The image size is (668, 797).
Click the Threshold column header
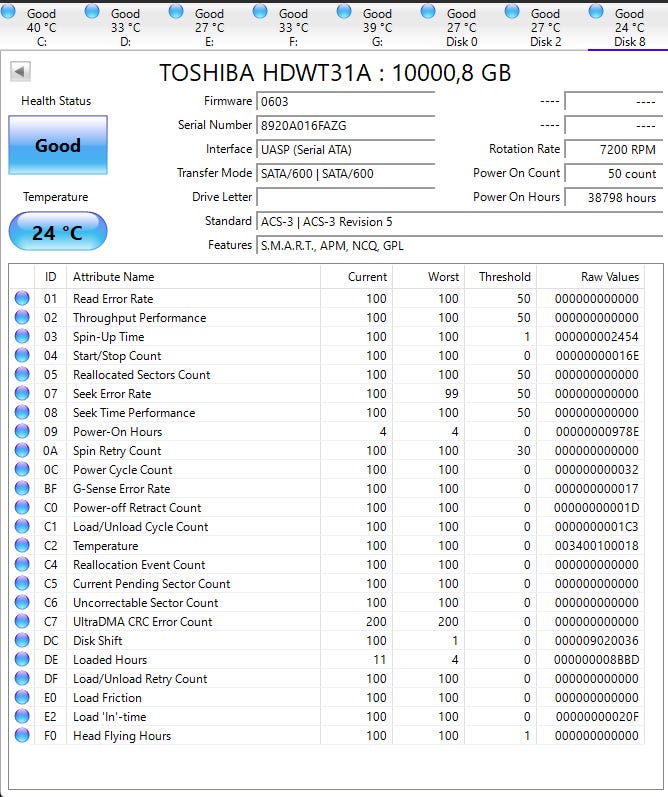[501, 277]
